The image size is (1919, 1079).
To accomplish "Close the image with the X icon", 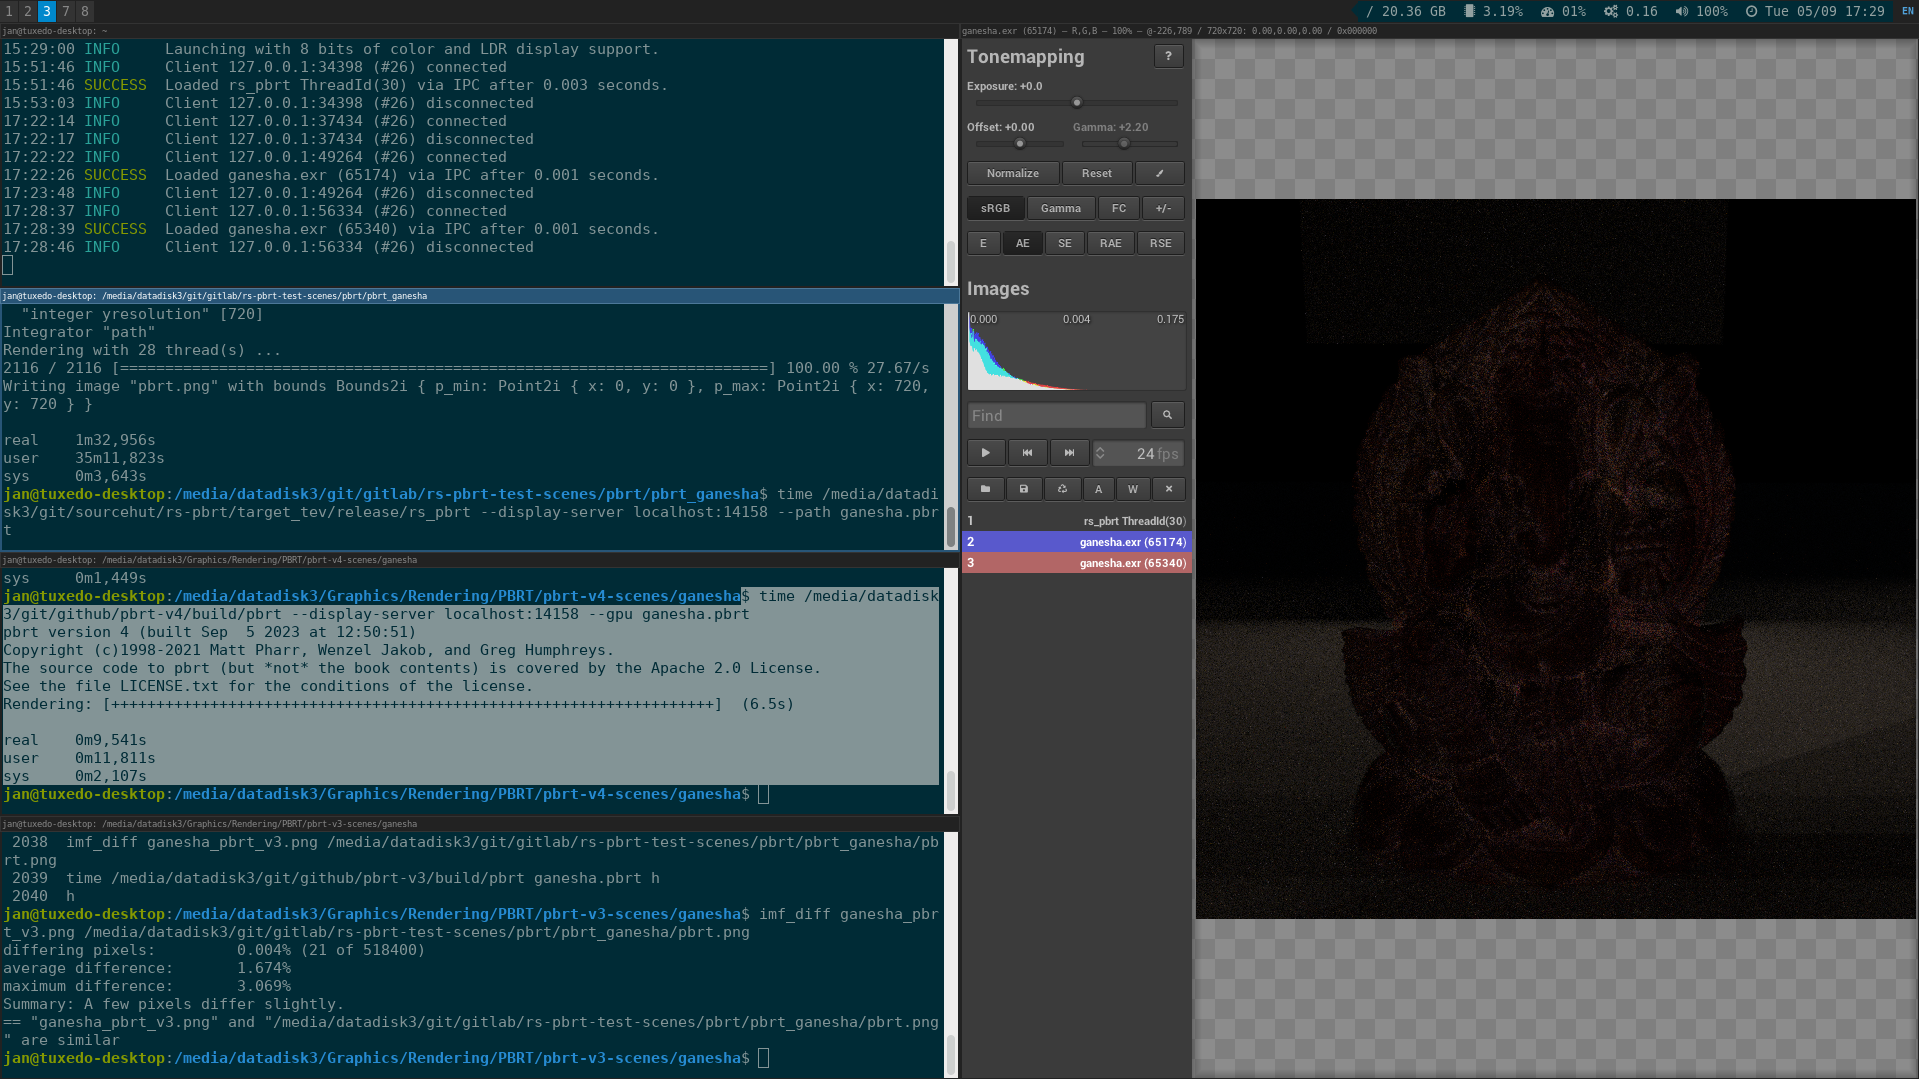I will tap(1168, 489).
